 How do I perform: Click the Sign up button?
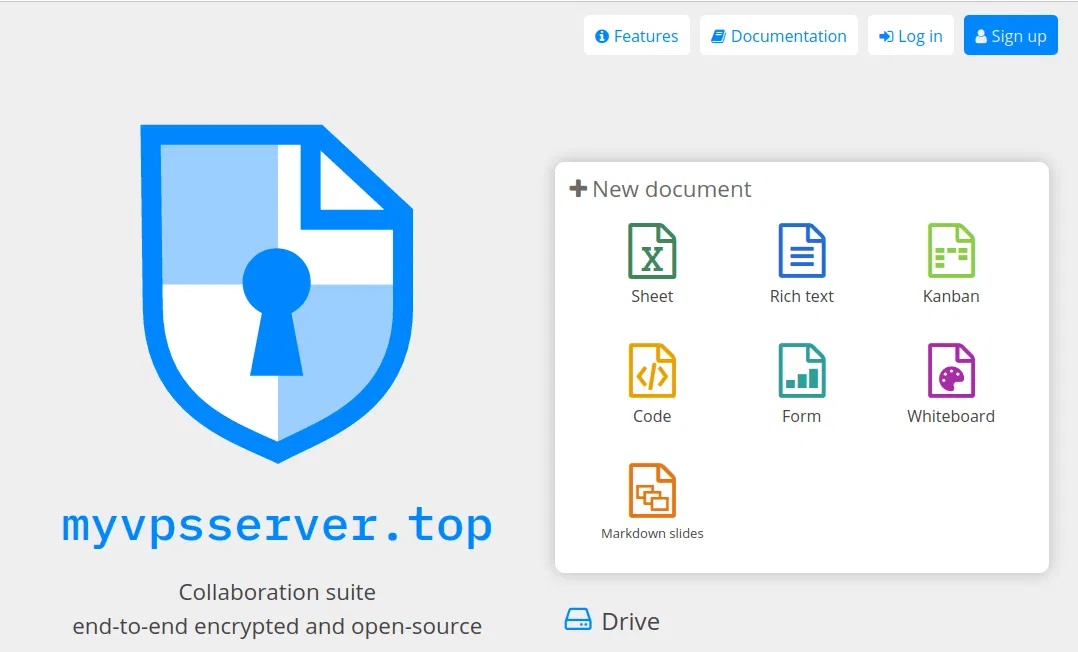tap(1011, 36)
